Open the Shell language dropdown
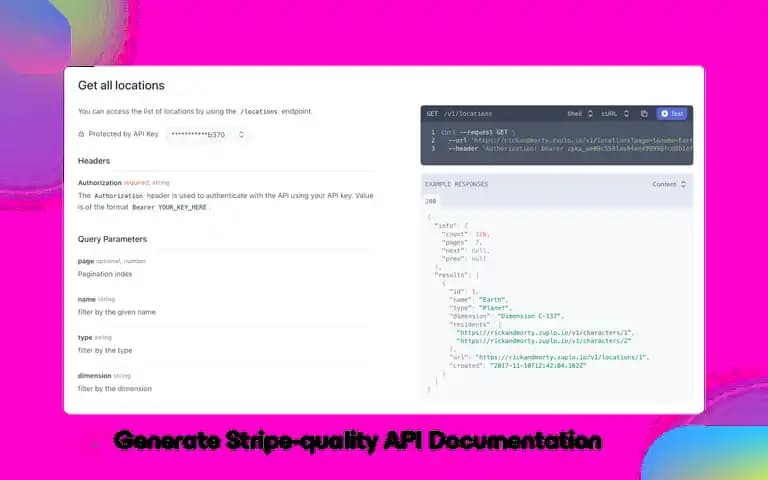The image size is (768, 480). tap(580, 114)
